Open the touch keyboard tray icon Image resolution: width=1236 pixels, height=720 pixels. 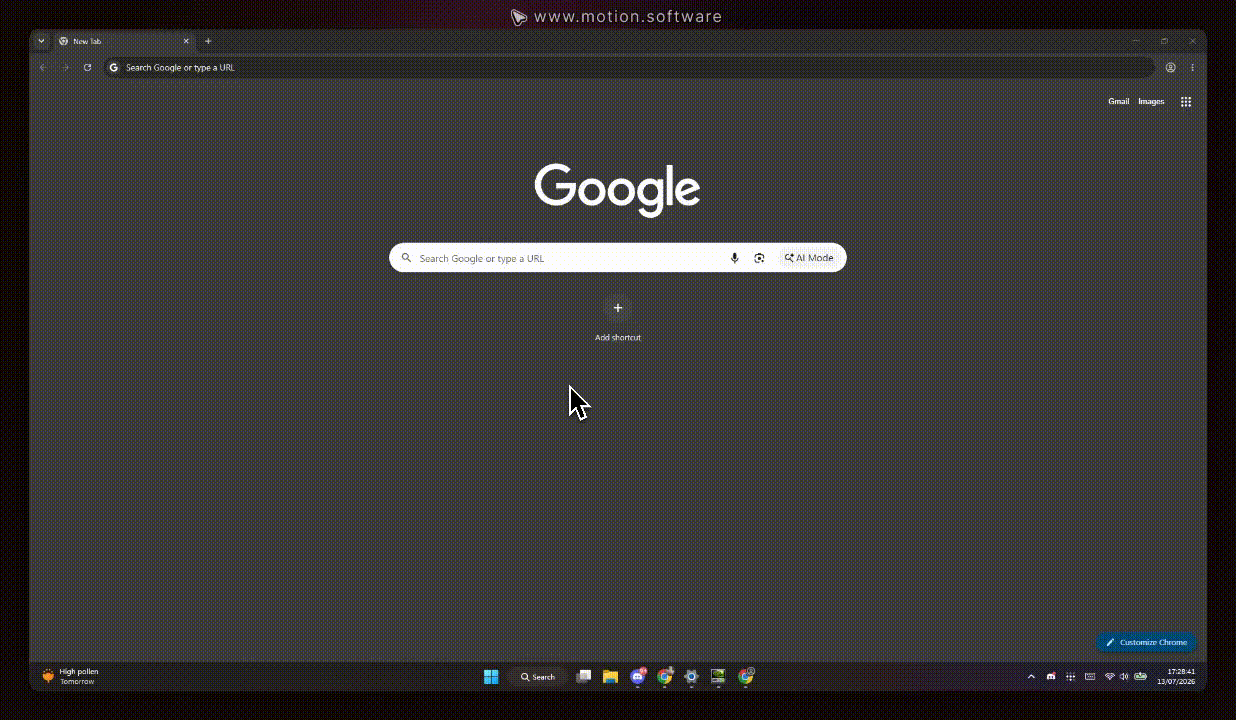point(1090,677)
